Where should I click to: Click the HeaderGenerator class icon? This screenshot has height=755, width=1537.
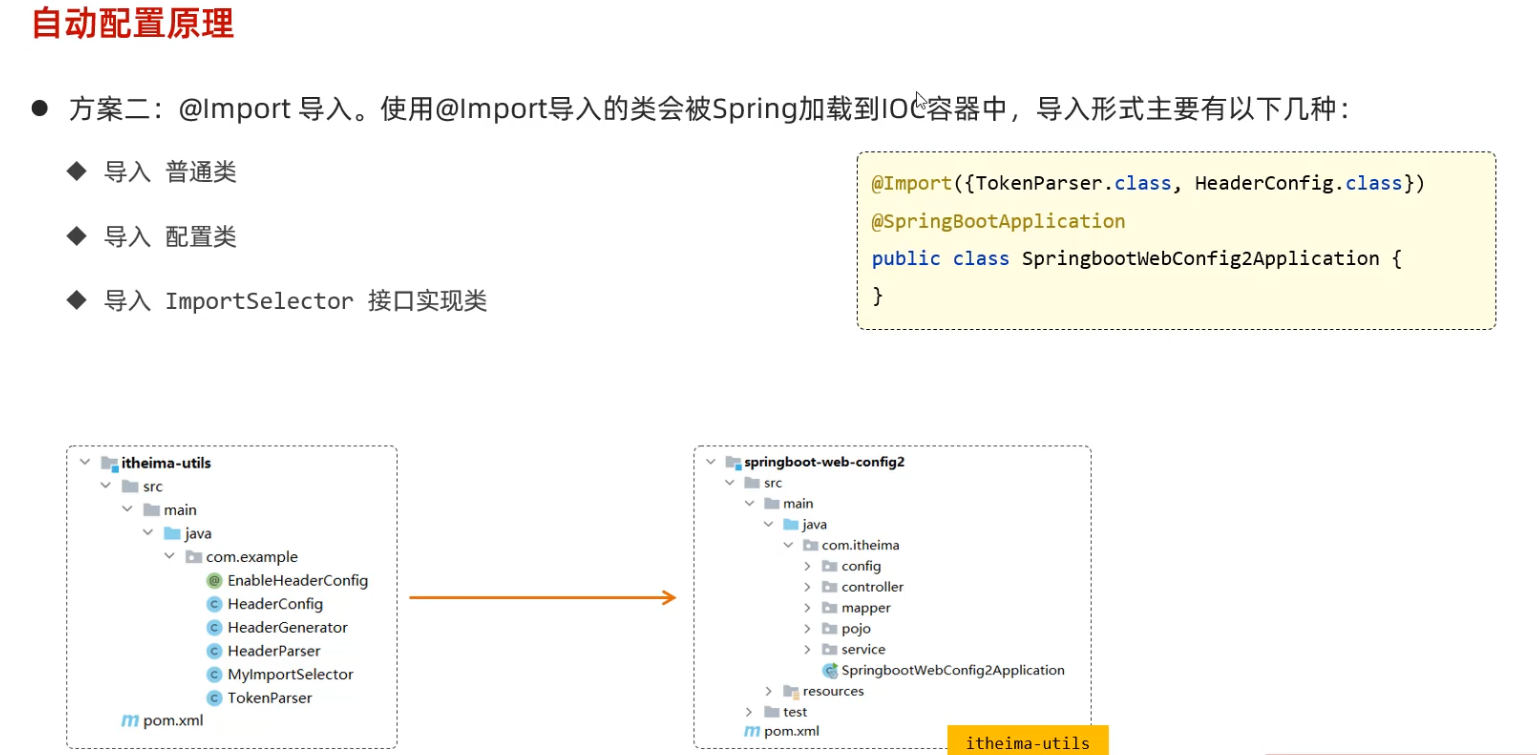point(213,627)
